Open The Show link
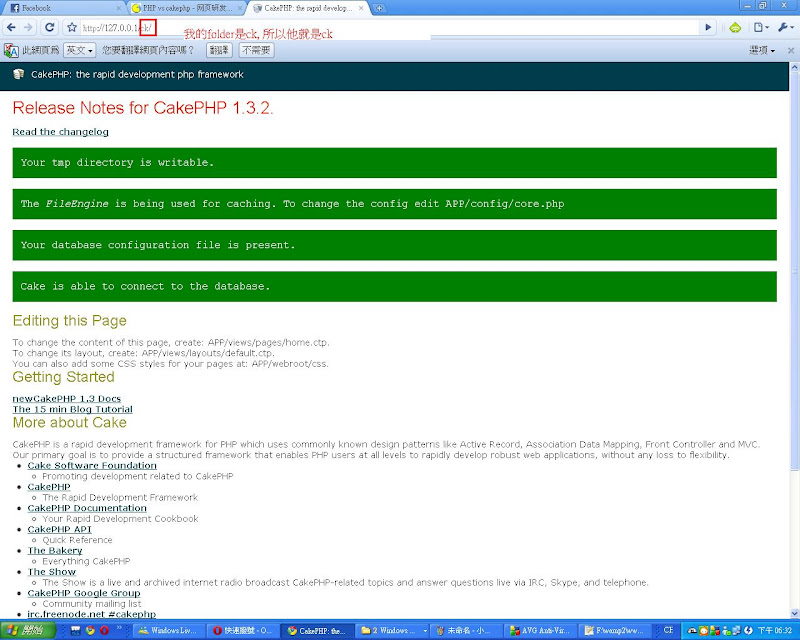This screenshot has height=640, width=800. (x=52, y=572)
